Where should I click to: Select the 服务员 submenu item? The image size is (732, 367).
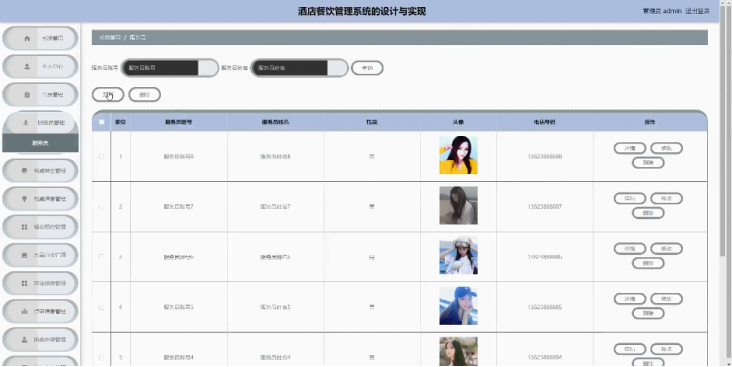click(40, 143)
